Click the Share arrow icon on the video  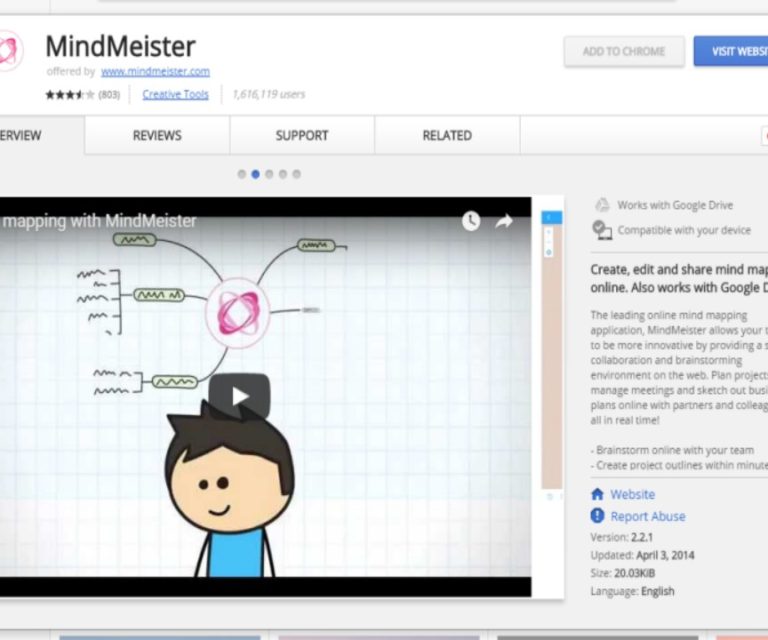[x=504, y=221]
